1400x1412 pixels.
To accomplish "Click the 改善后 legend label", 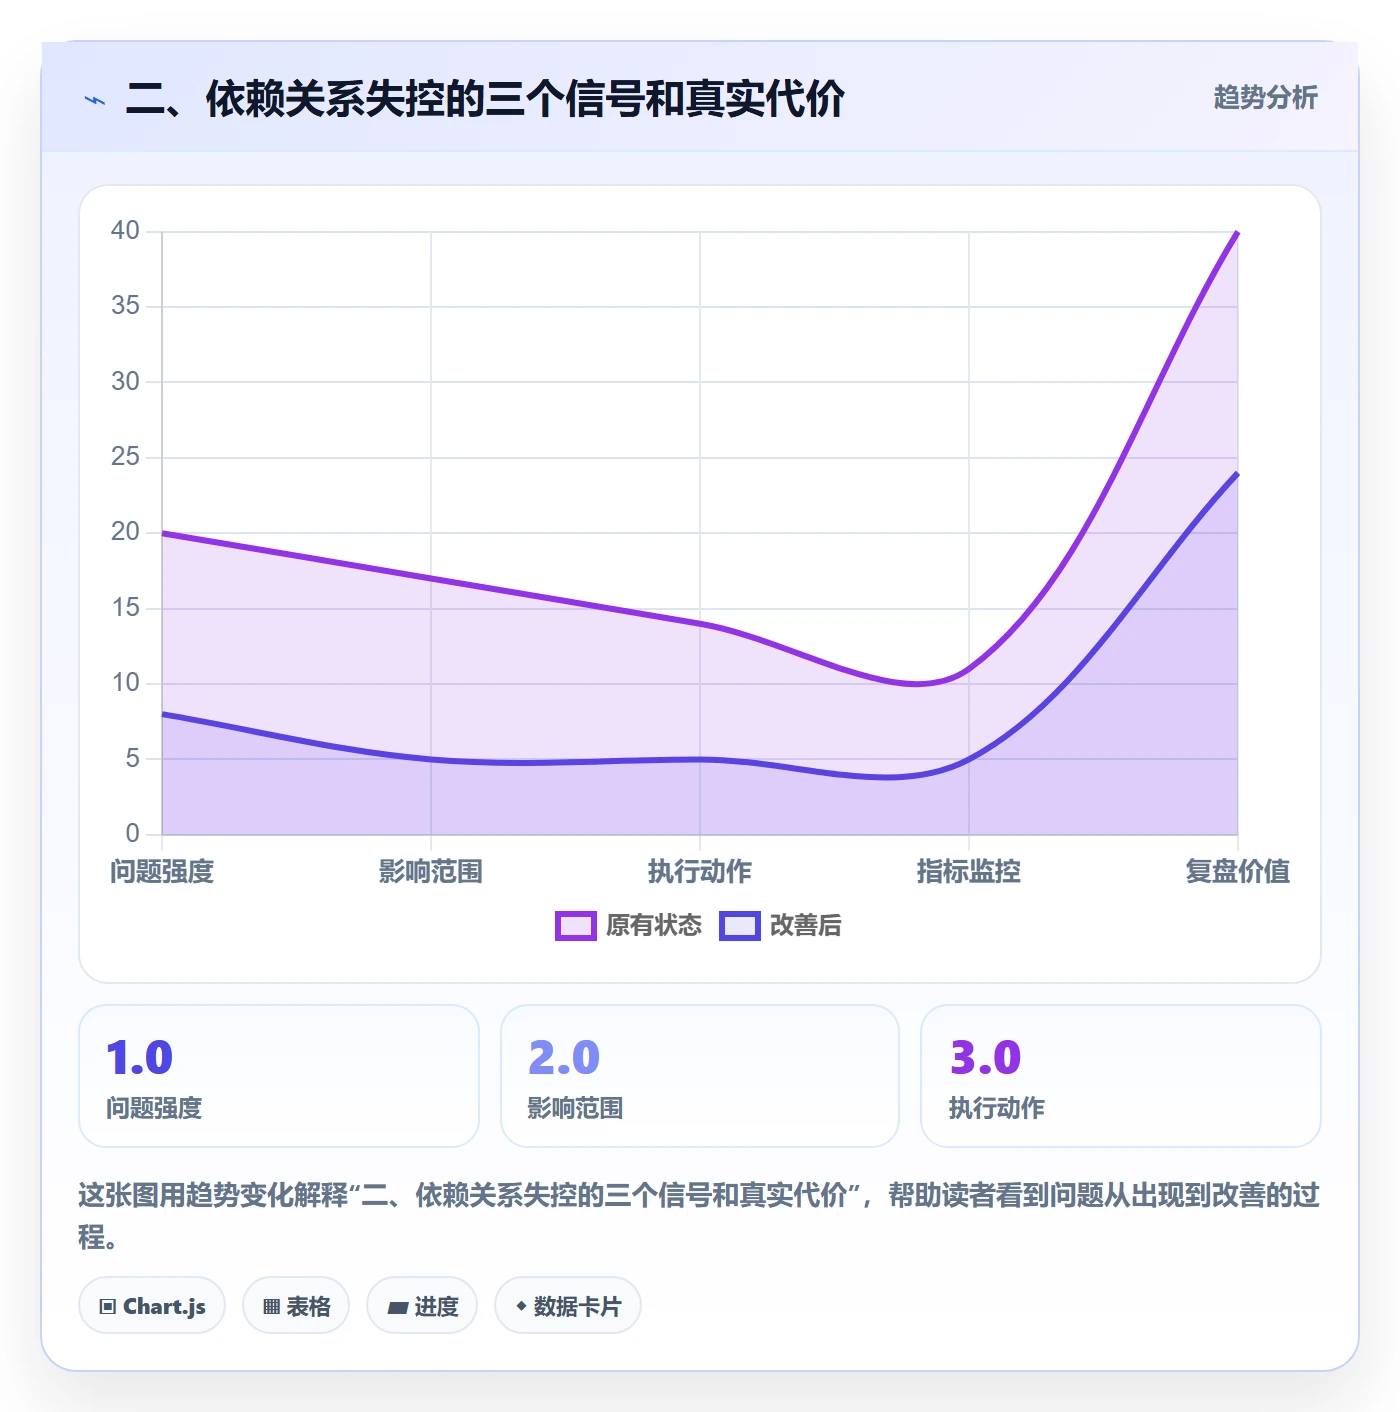I will 805,926.
